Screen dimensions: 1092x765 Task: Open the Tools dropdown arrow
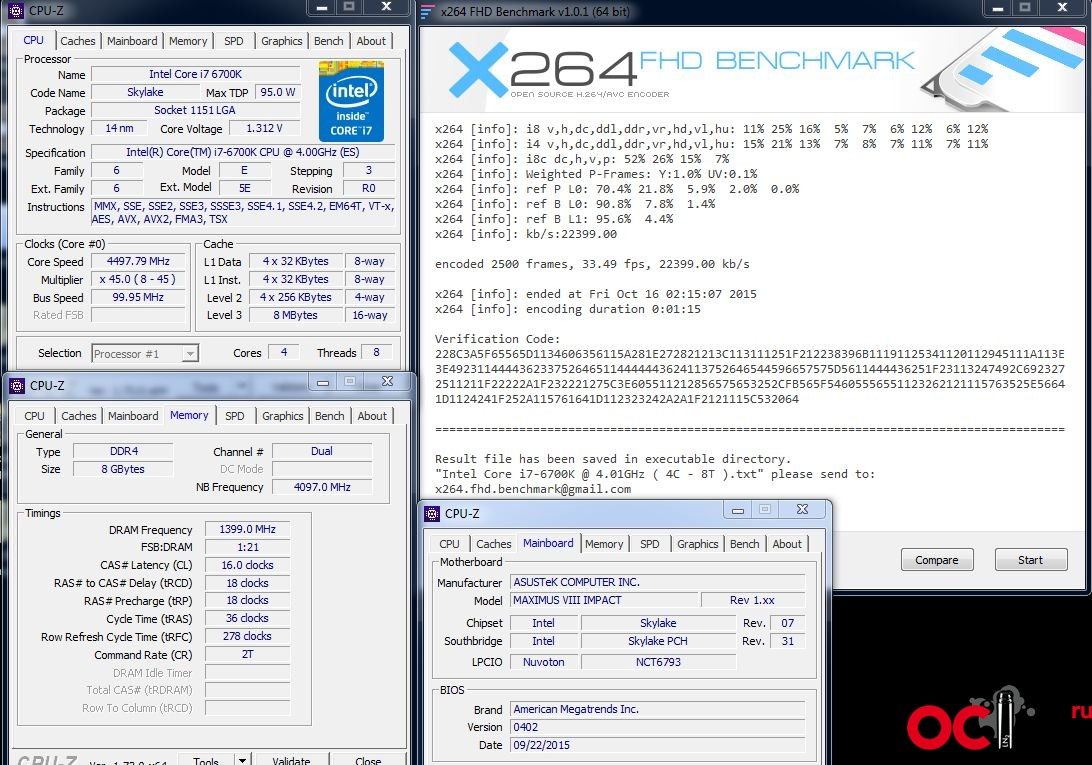(242, 761)
